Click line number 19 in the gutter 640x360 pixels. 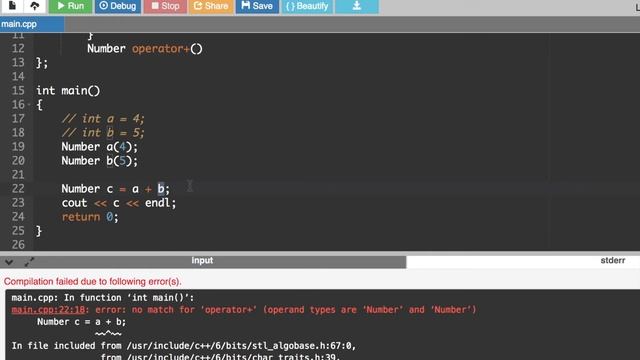click(18, 147)
